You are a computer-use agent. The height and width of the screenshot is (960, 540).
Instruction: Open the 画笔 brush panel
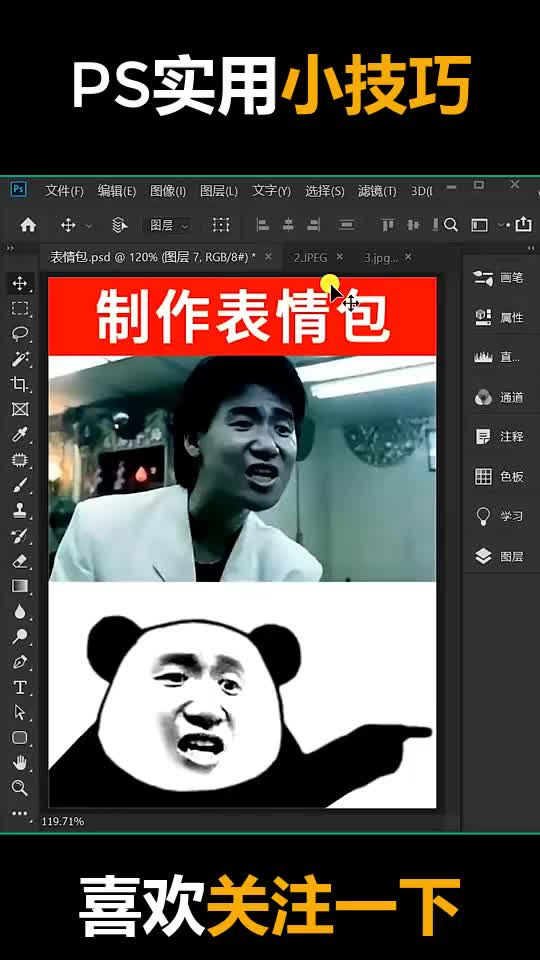tap(499, 278)
